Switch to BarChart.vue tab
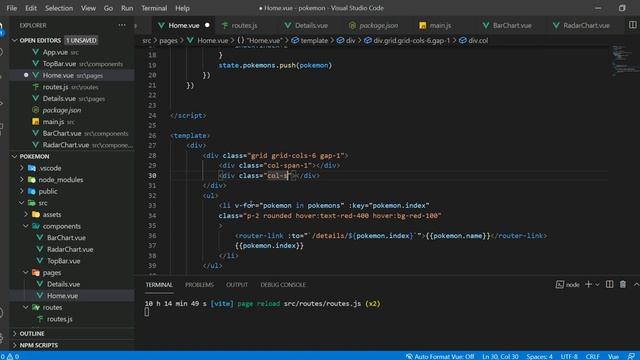This screenshot has width=640, height=360. (x=512, y=25)
